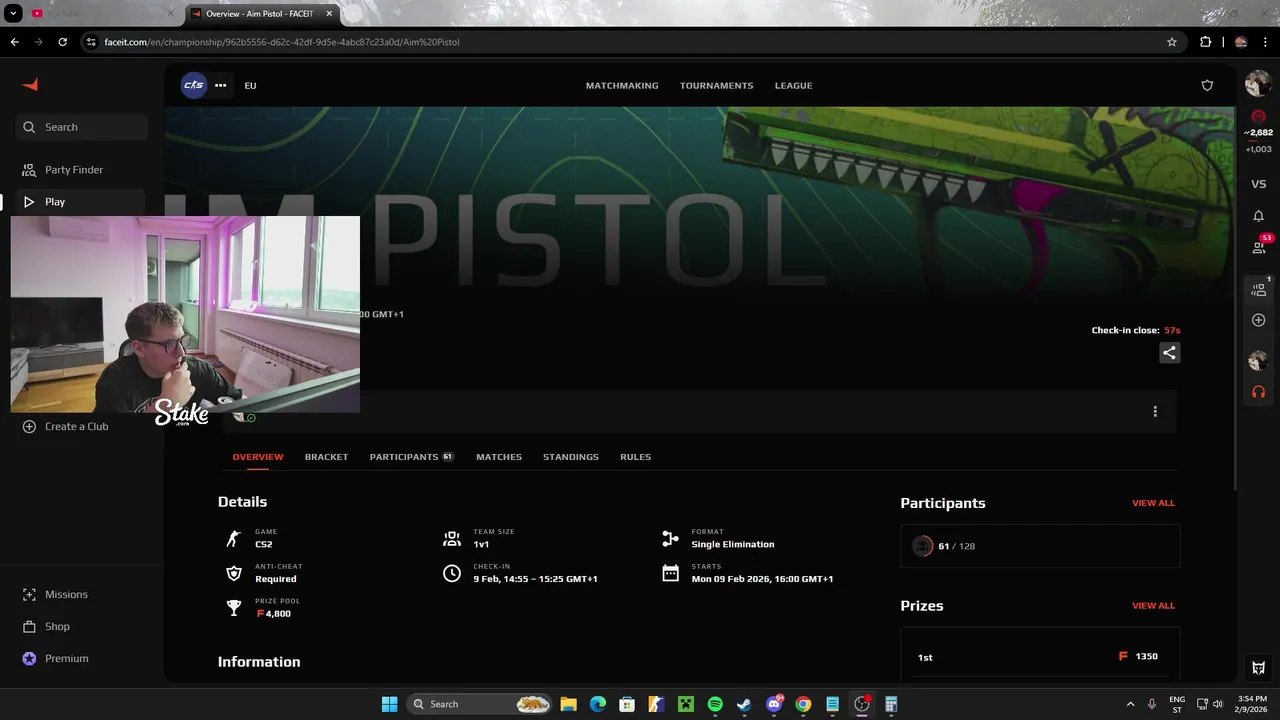Open the user profile avatar at top right
This screenshot has height=720, width=1280.
(x=1258, y=84)
